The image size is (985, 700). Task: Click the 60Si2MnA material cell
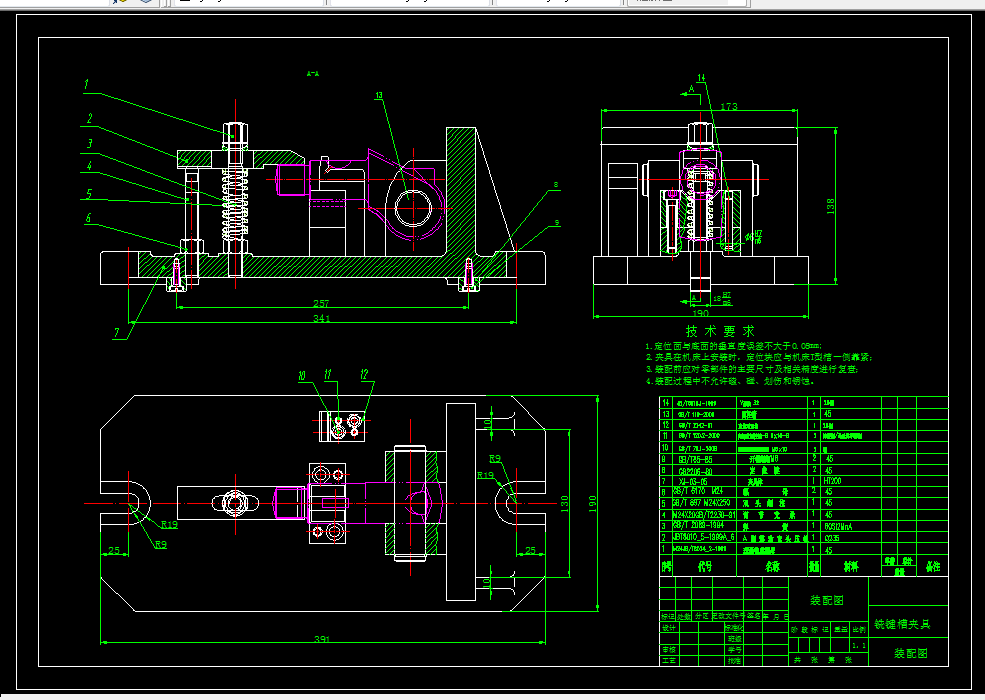tap(837, 527)
